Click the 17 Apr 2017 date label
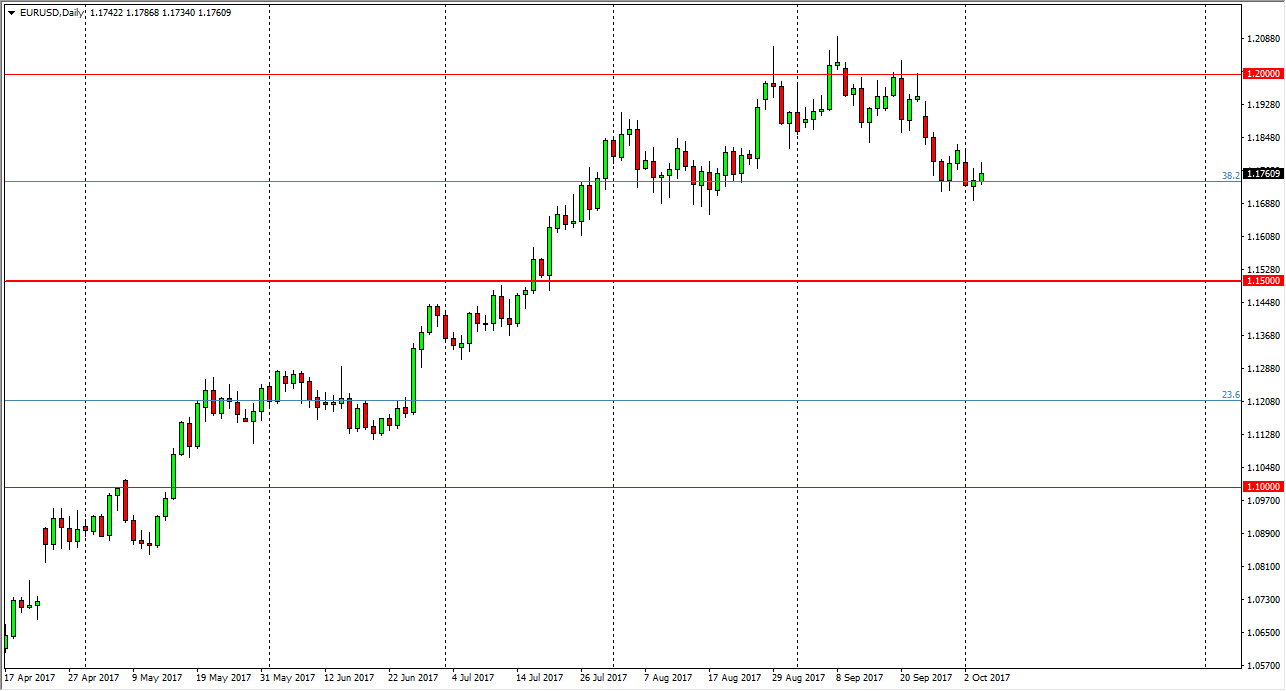This screenshot has height=691, width=1286. click(x=30, y=677)
